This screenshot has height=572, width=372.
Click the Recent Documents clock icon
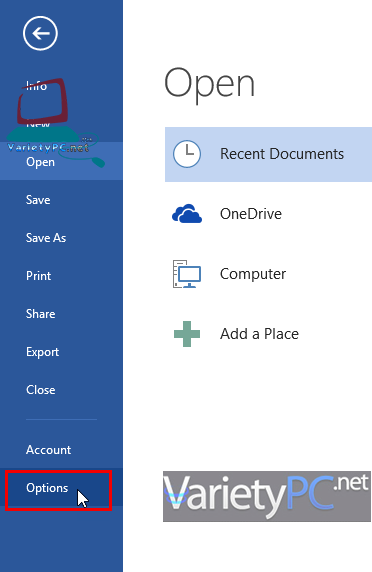point(187,154)
